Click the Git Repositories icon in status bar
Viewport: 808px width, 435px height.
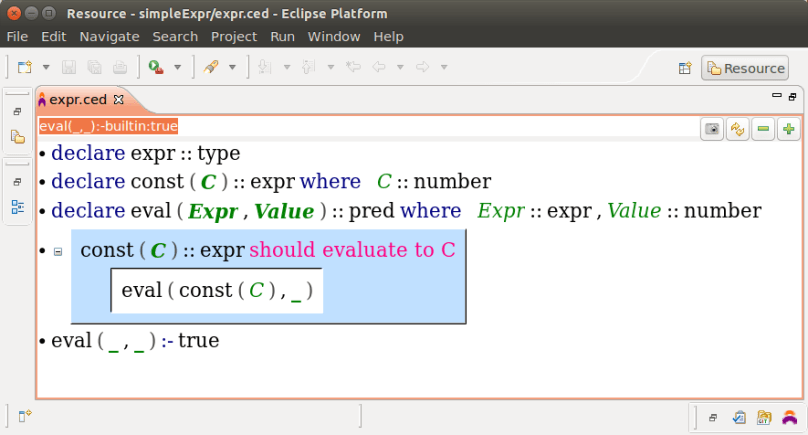(764, 417)
